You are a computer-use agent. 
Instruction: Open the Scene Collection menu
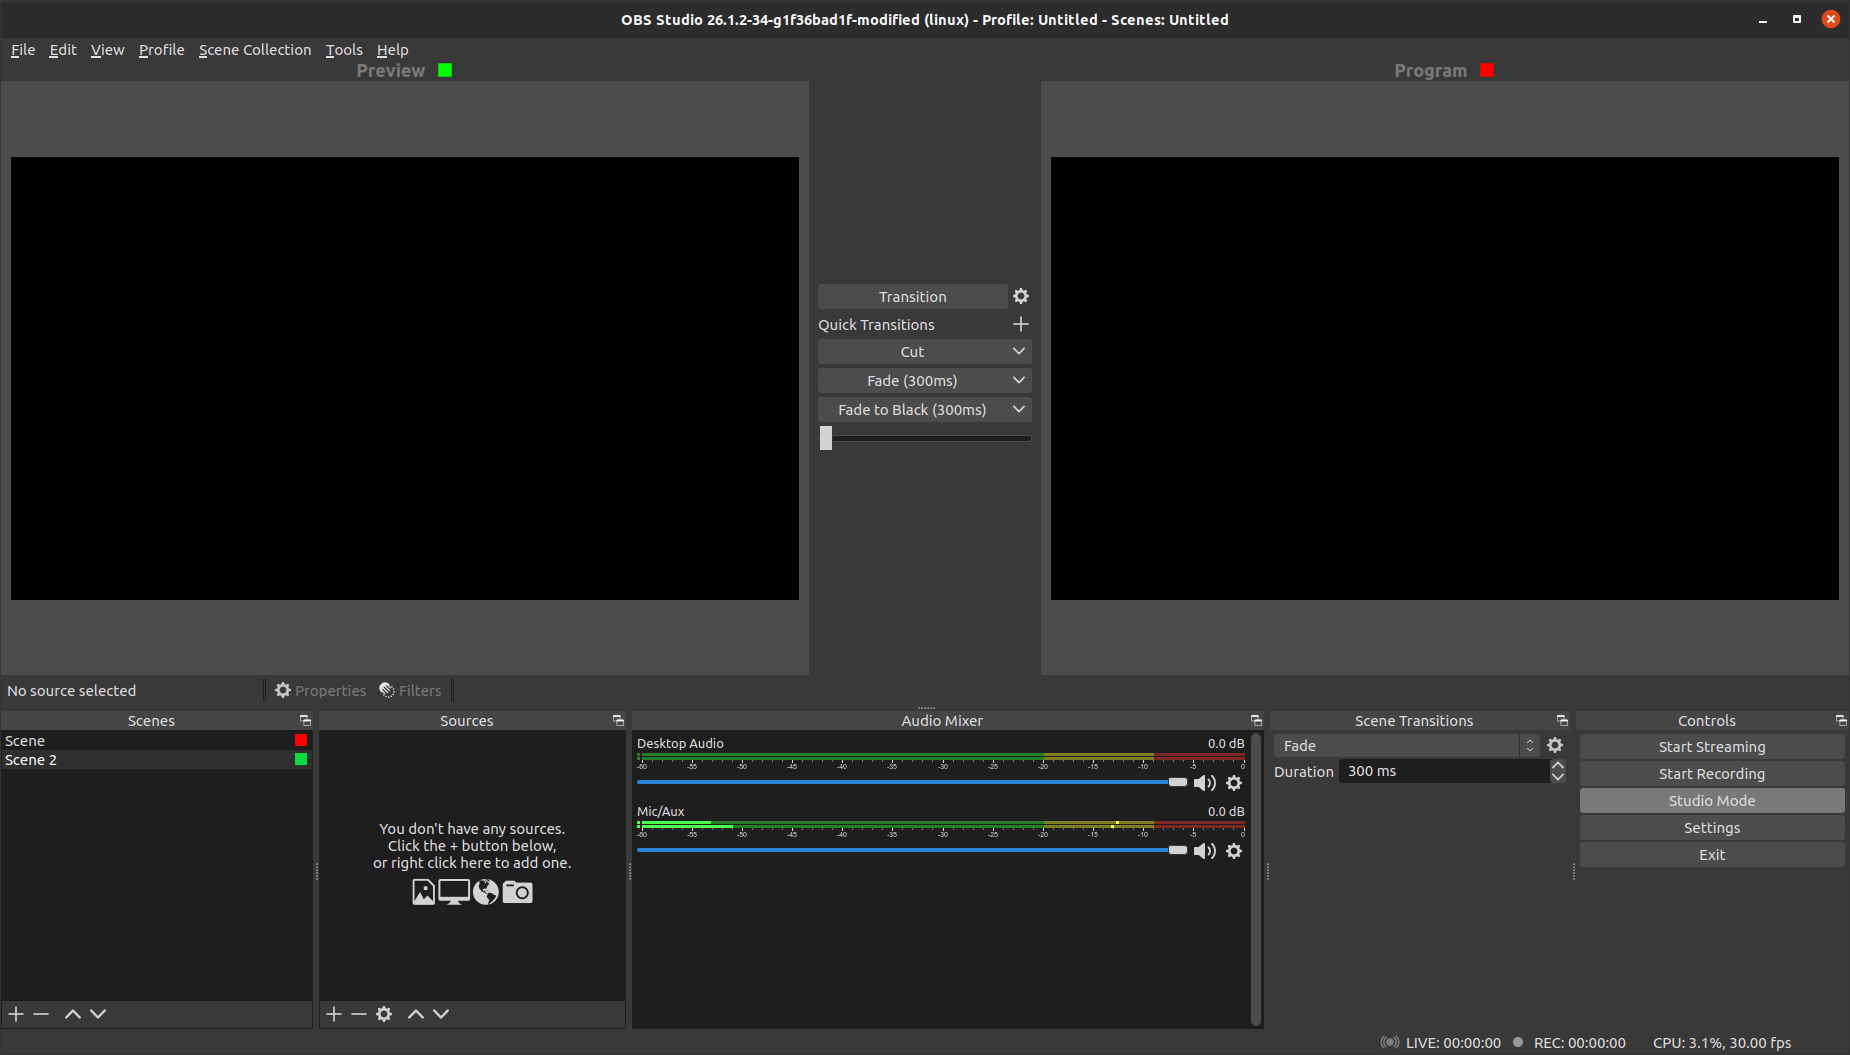(255, 49)
